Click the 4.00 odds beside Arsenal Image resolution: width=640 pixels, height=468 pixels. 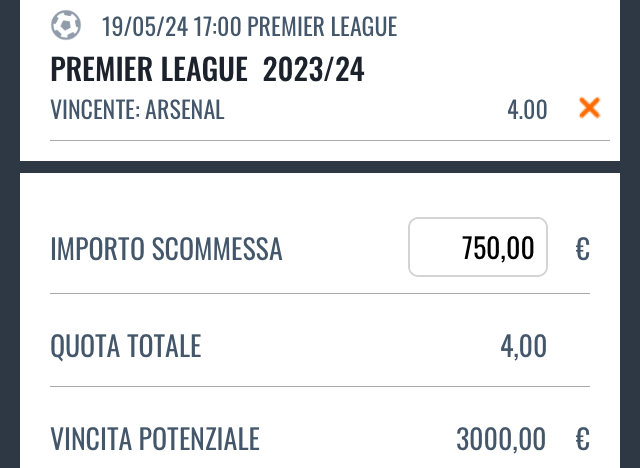tap(527, 110)
